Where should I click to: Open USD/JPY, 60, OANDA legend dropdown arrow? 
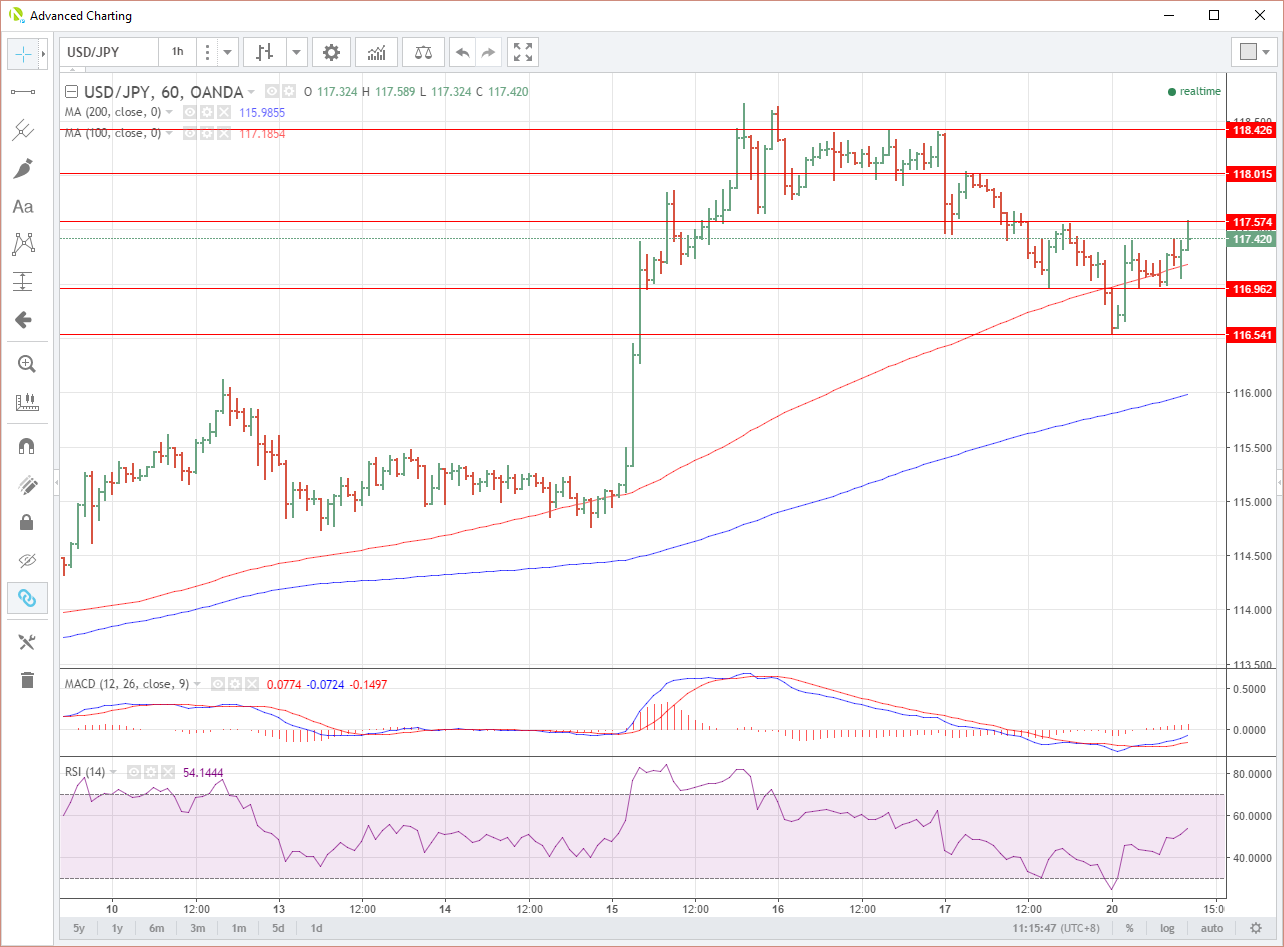click(x=252, y=92)
